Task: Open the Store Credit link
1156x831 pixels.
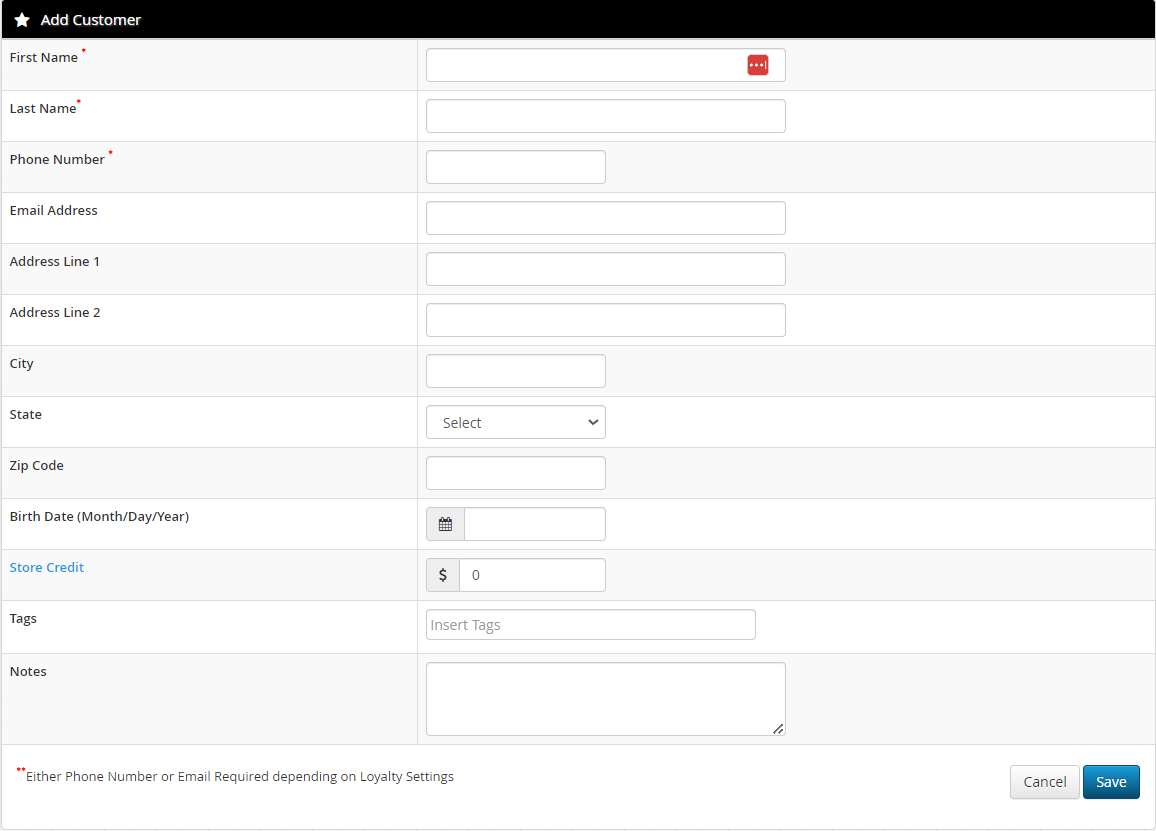Action: [x=46, y=567]
